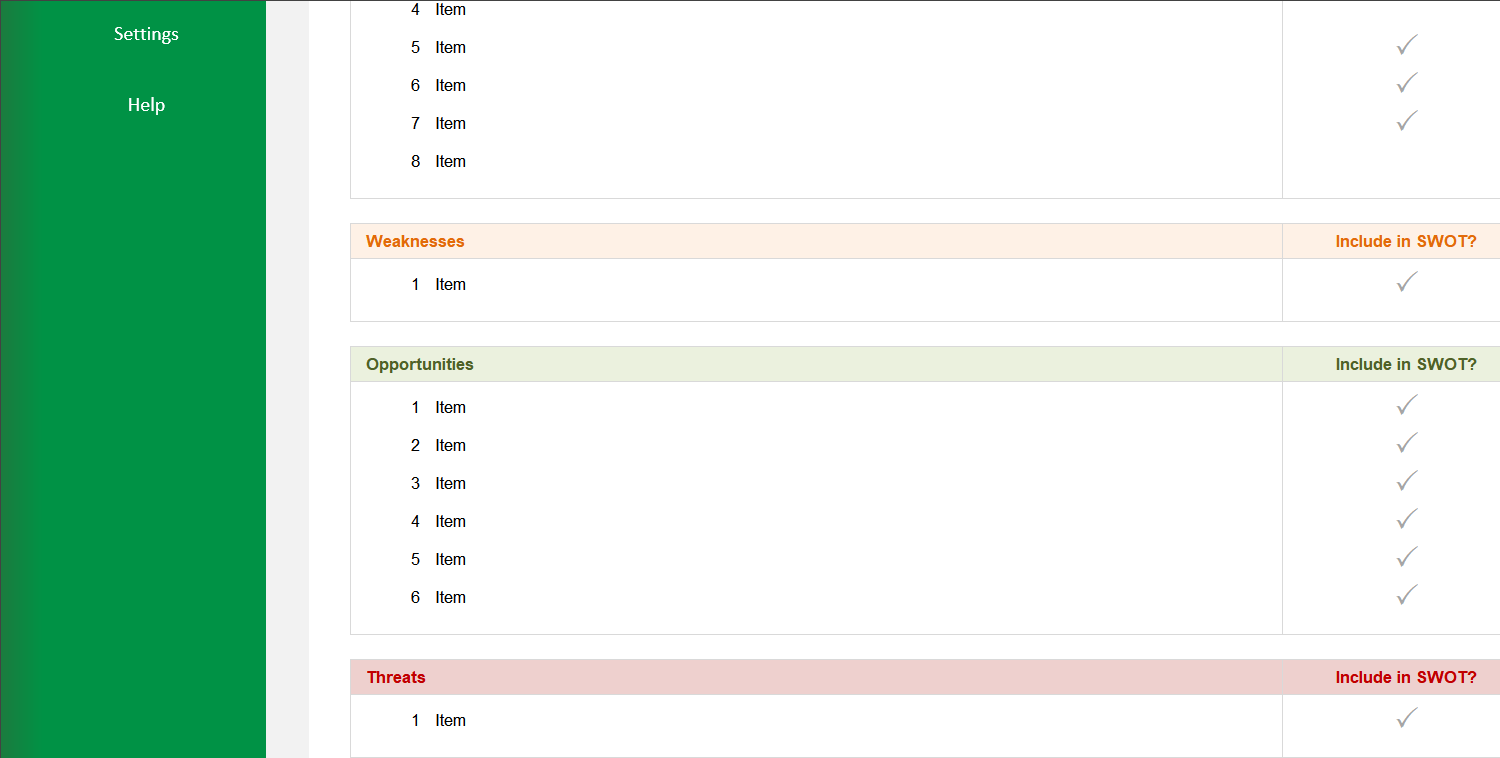The width and height of the screenshot is (1500, 758).
Task: Select the Weaknesses section header
Action: (414, 241)
